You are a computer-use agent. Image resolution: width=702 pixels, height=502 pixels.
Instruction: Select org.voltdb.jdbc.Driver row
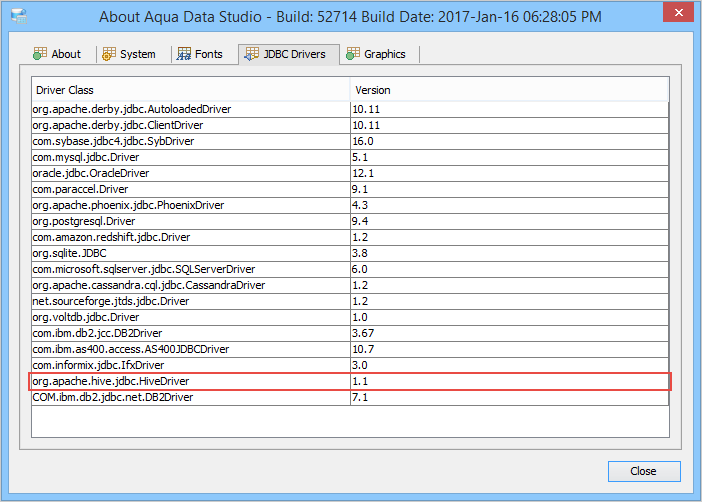(x=350, y=318)
